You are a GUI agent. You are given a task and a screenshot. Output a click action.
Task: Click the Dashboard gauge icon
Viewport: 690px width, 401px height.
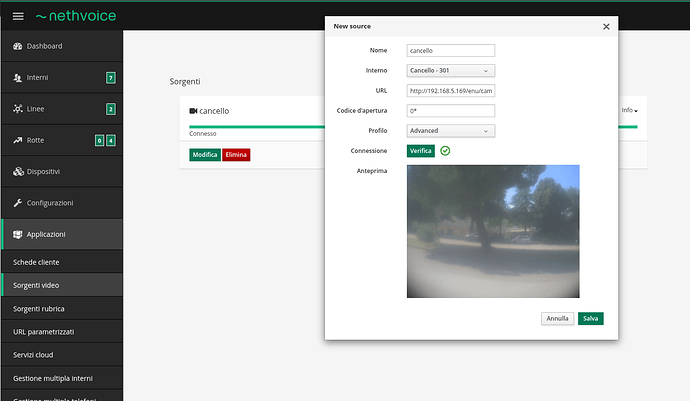point(18,46)
